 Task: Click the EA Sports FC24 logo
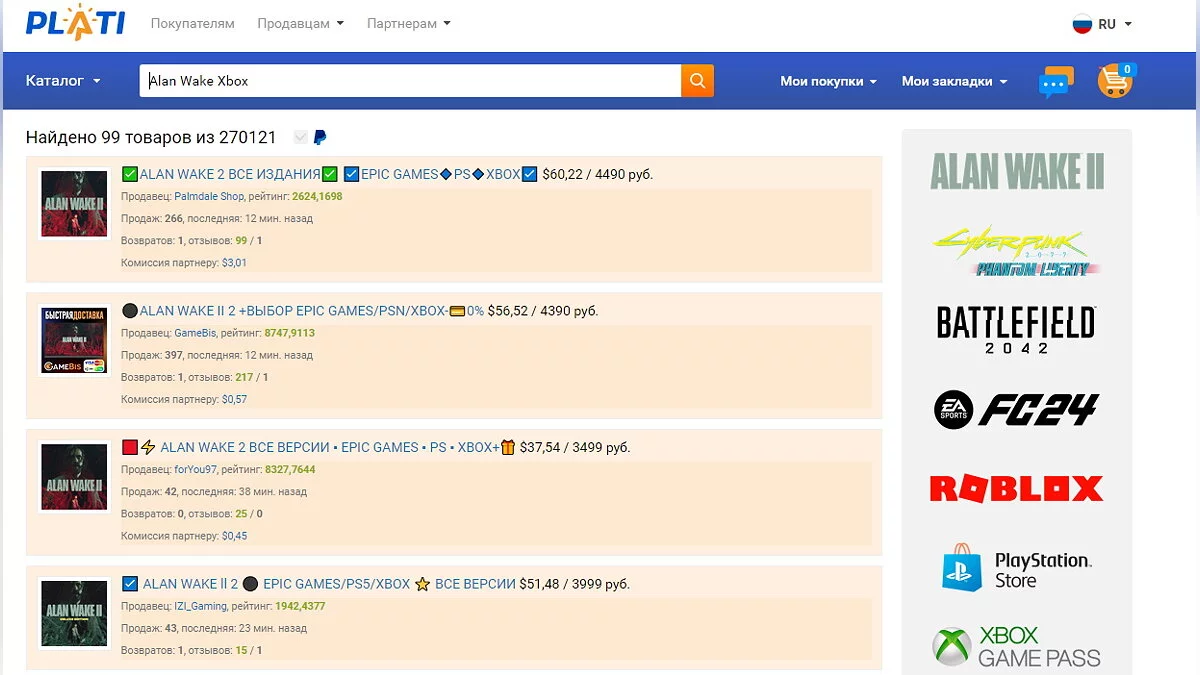1016,409
